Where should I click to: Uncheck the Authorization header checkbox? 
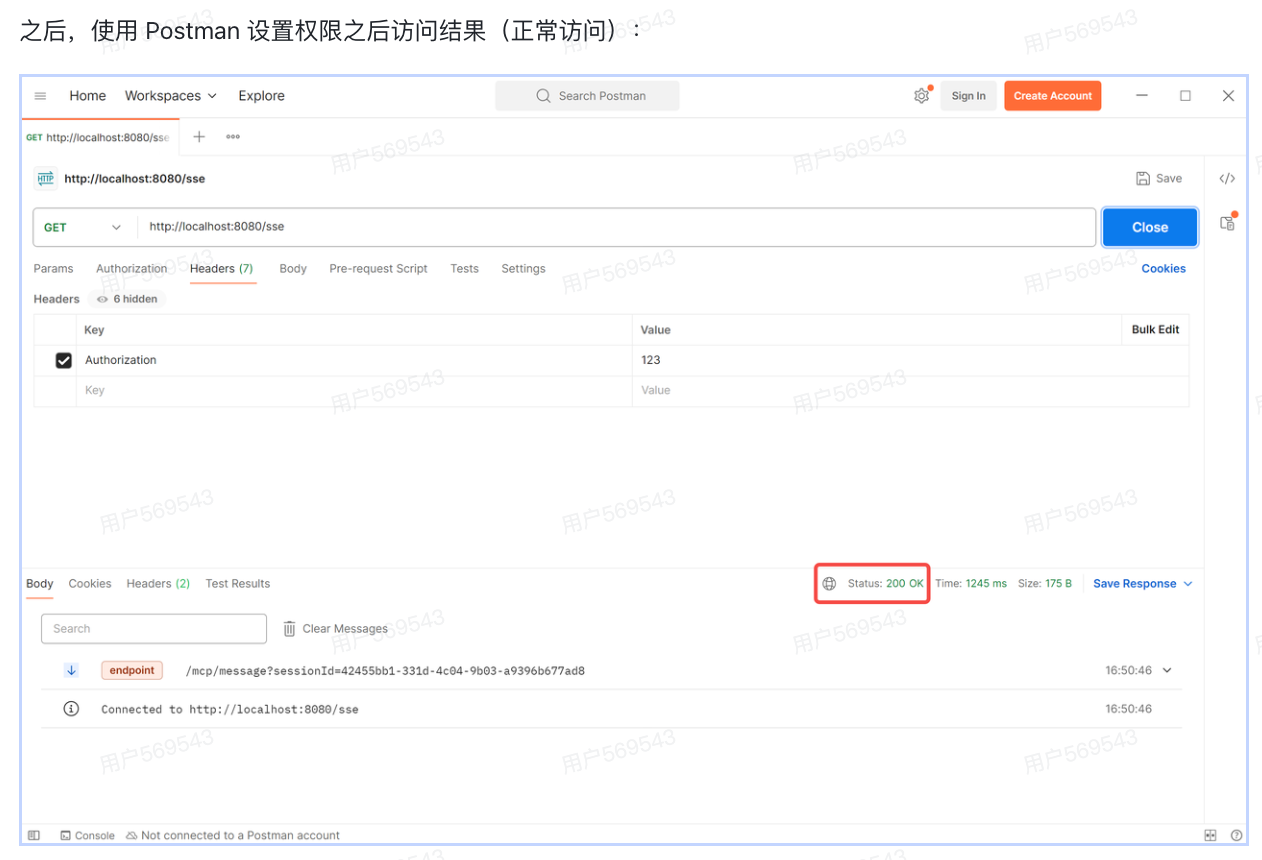click(x=63, y=360)
